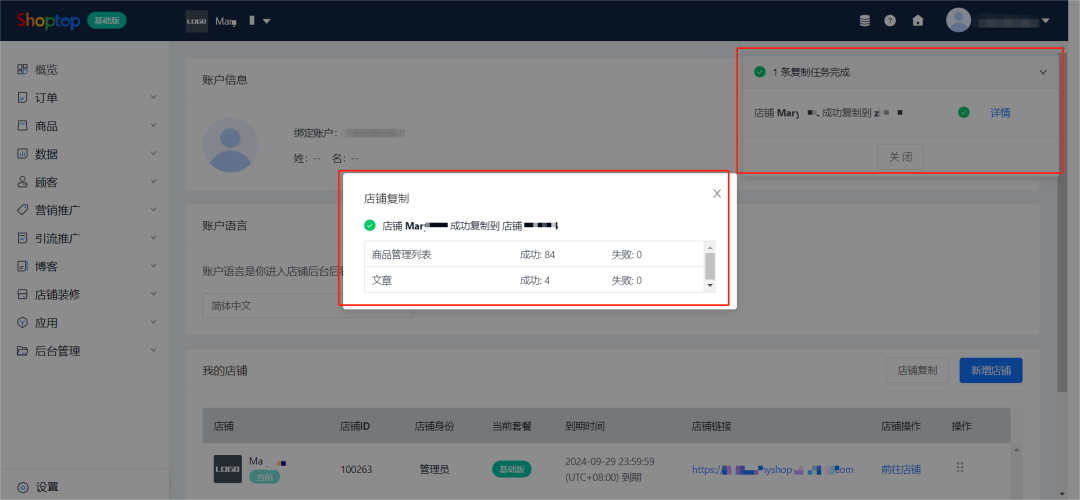Select the 文章 row in dialog
1080x500 pixels.
point(534,280)
